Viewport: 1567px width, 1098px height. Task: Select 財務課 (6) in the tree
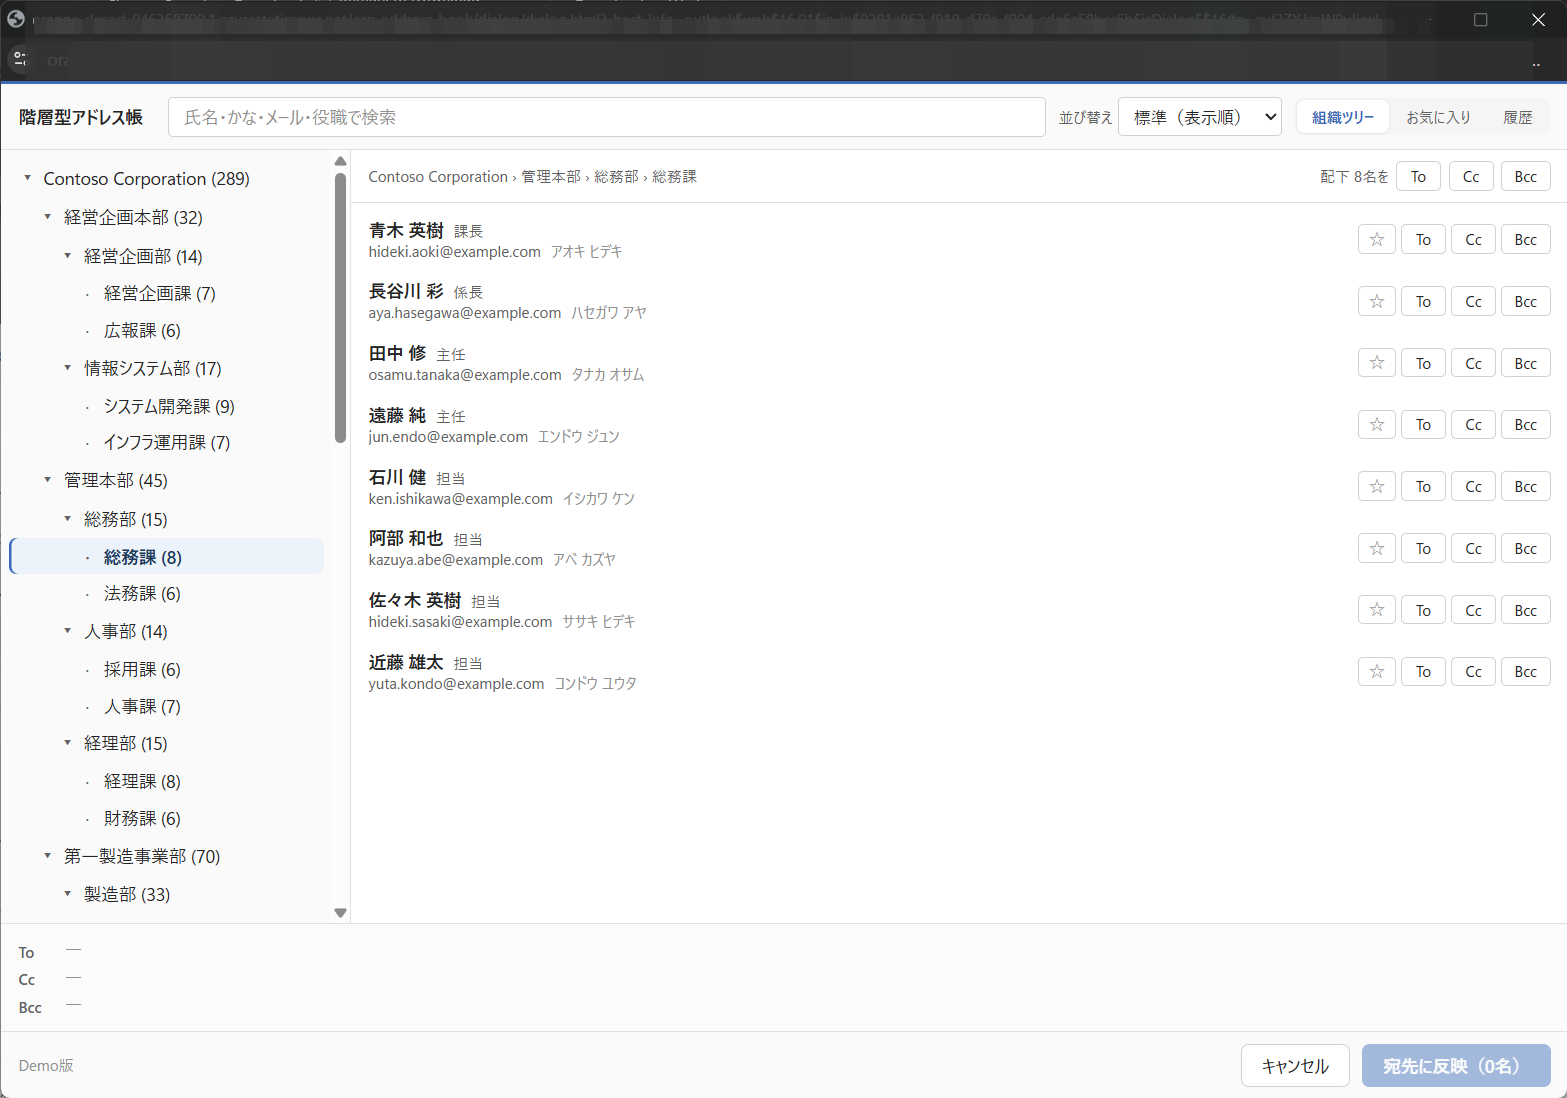click(x=142, y=818)
